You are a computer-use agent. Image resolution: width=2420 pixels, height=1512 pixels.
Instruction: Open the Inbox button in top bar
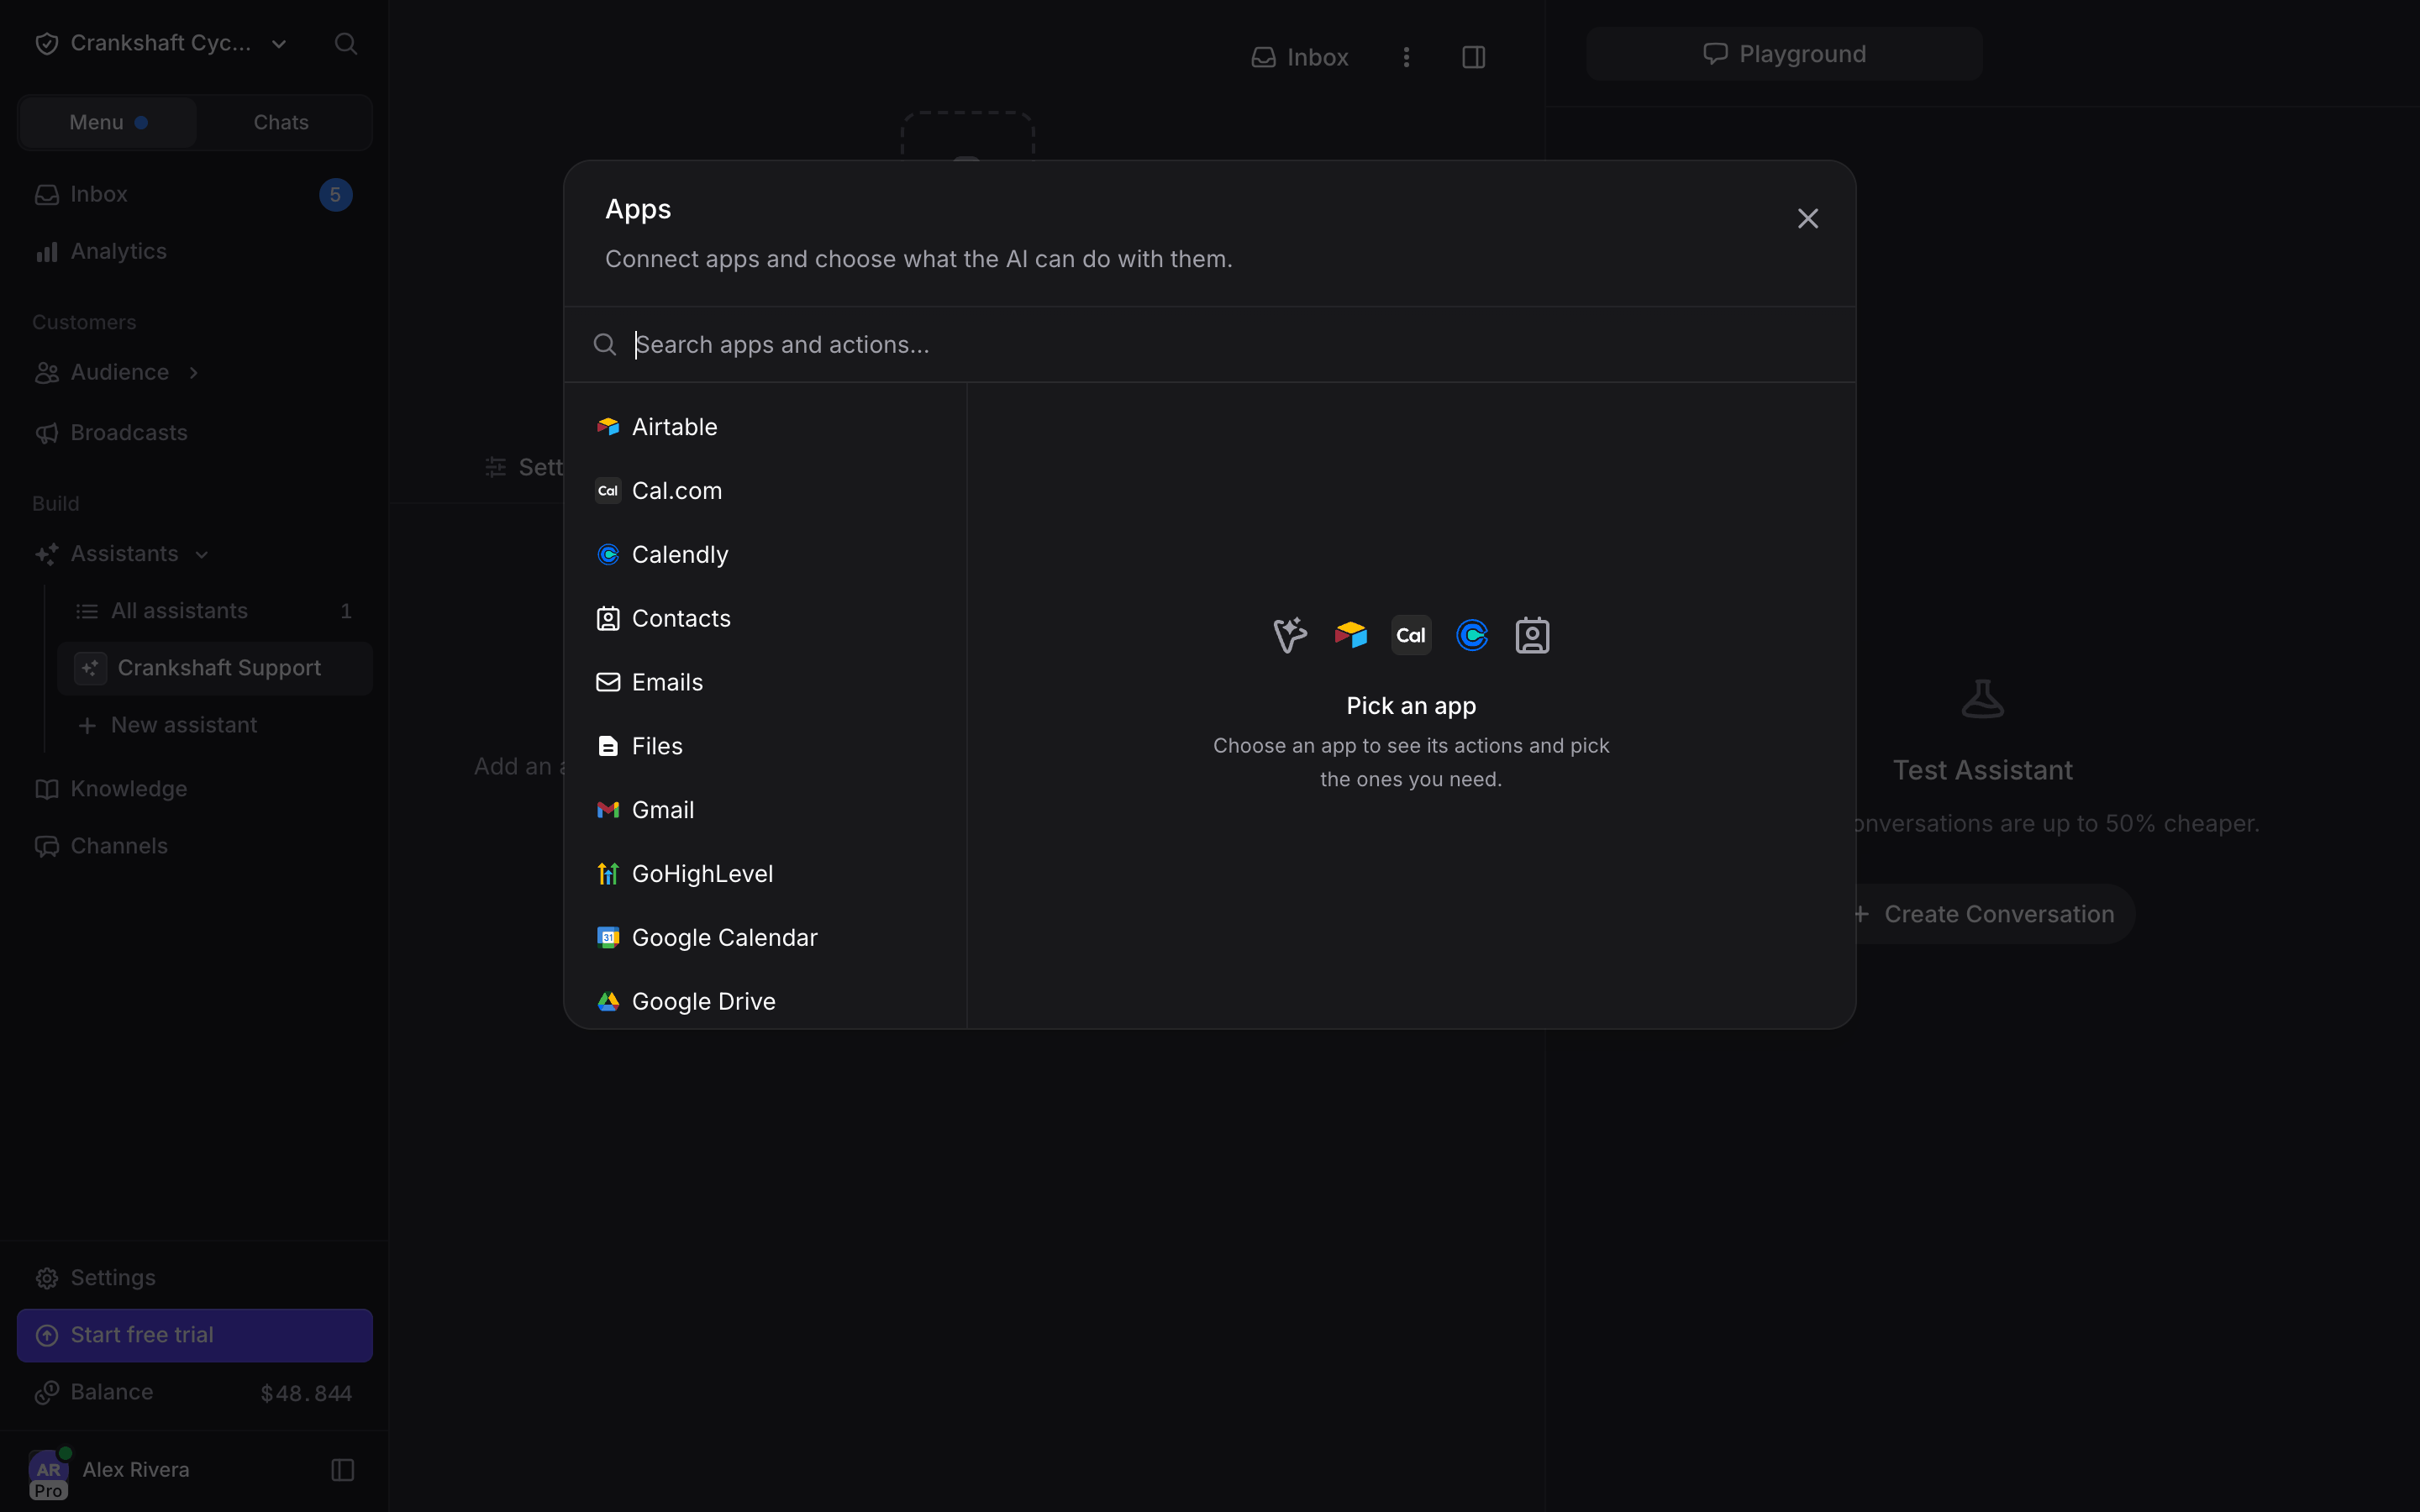[1300, 57]
